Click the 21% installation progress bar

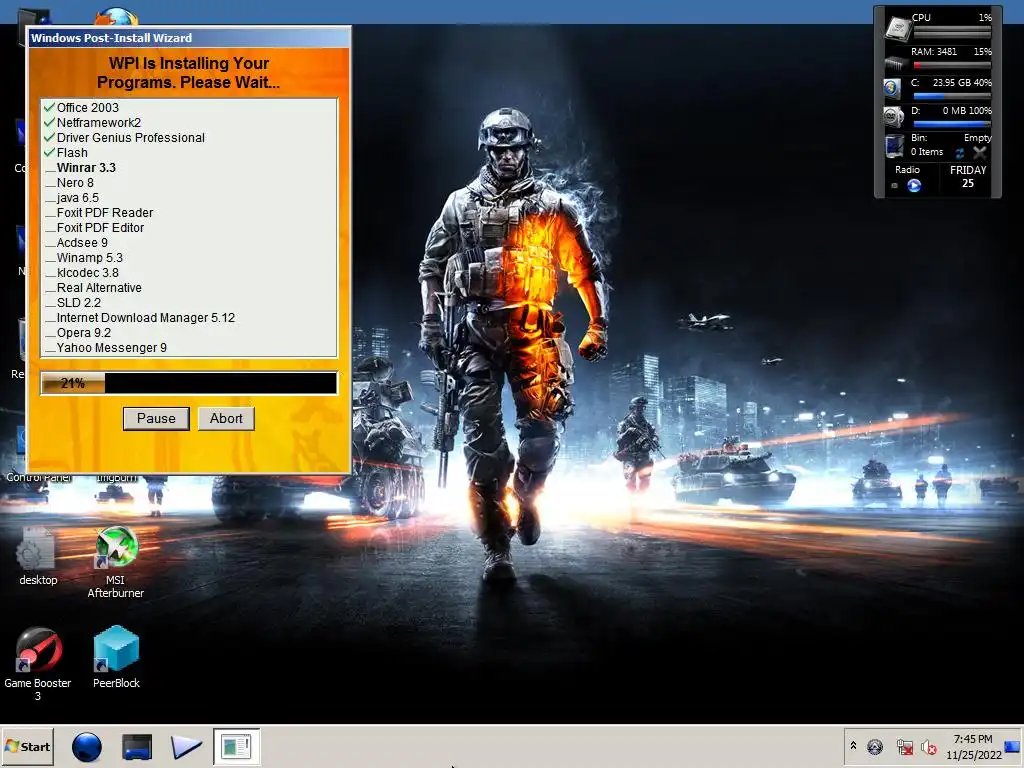(189, 383)
